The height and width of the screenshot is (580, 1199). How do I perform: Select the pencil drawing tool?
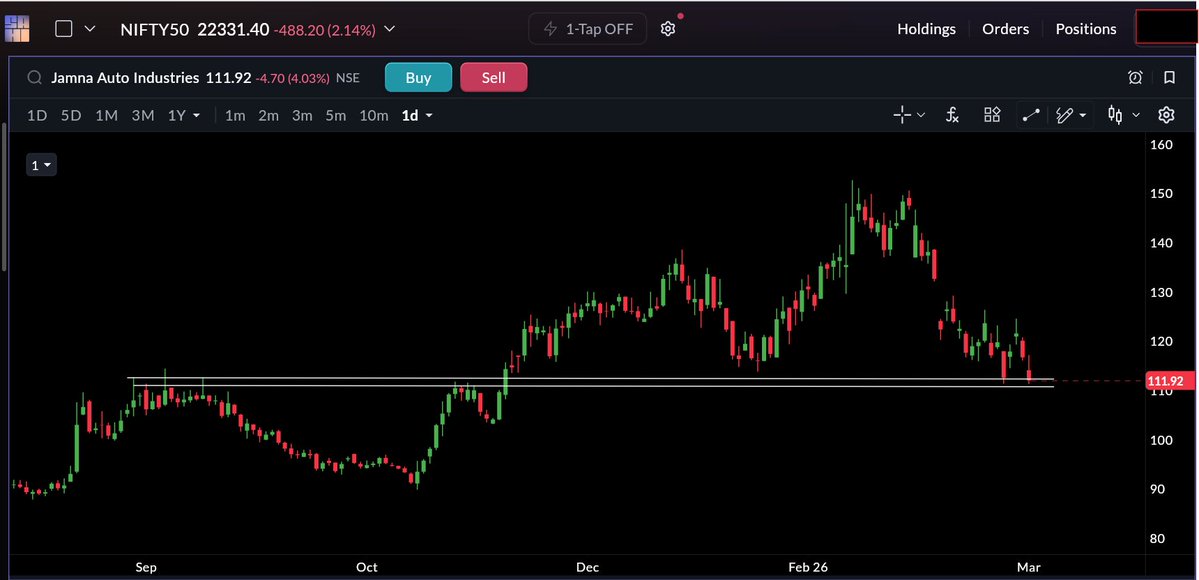1064,116
